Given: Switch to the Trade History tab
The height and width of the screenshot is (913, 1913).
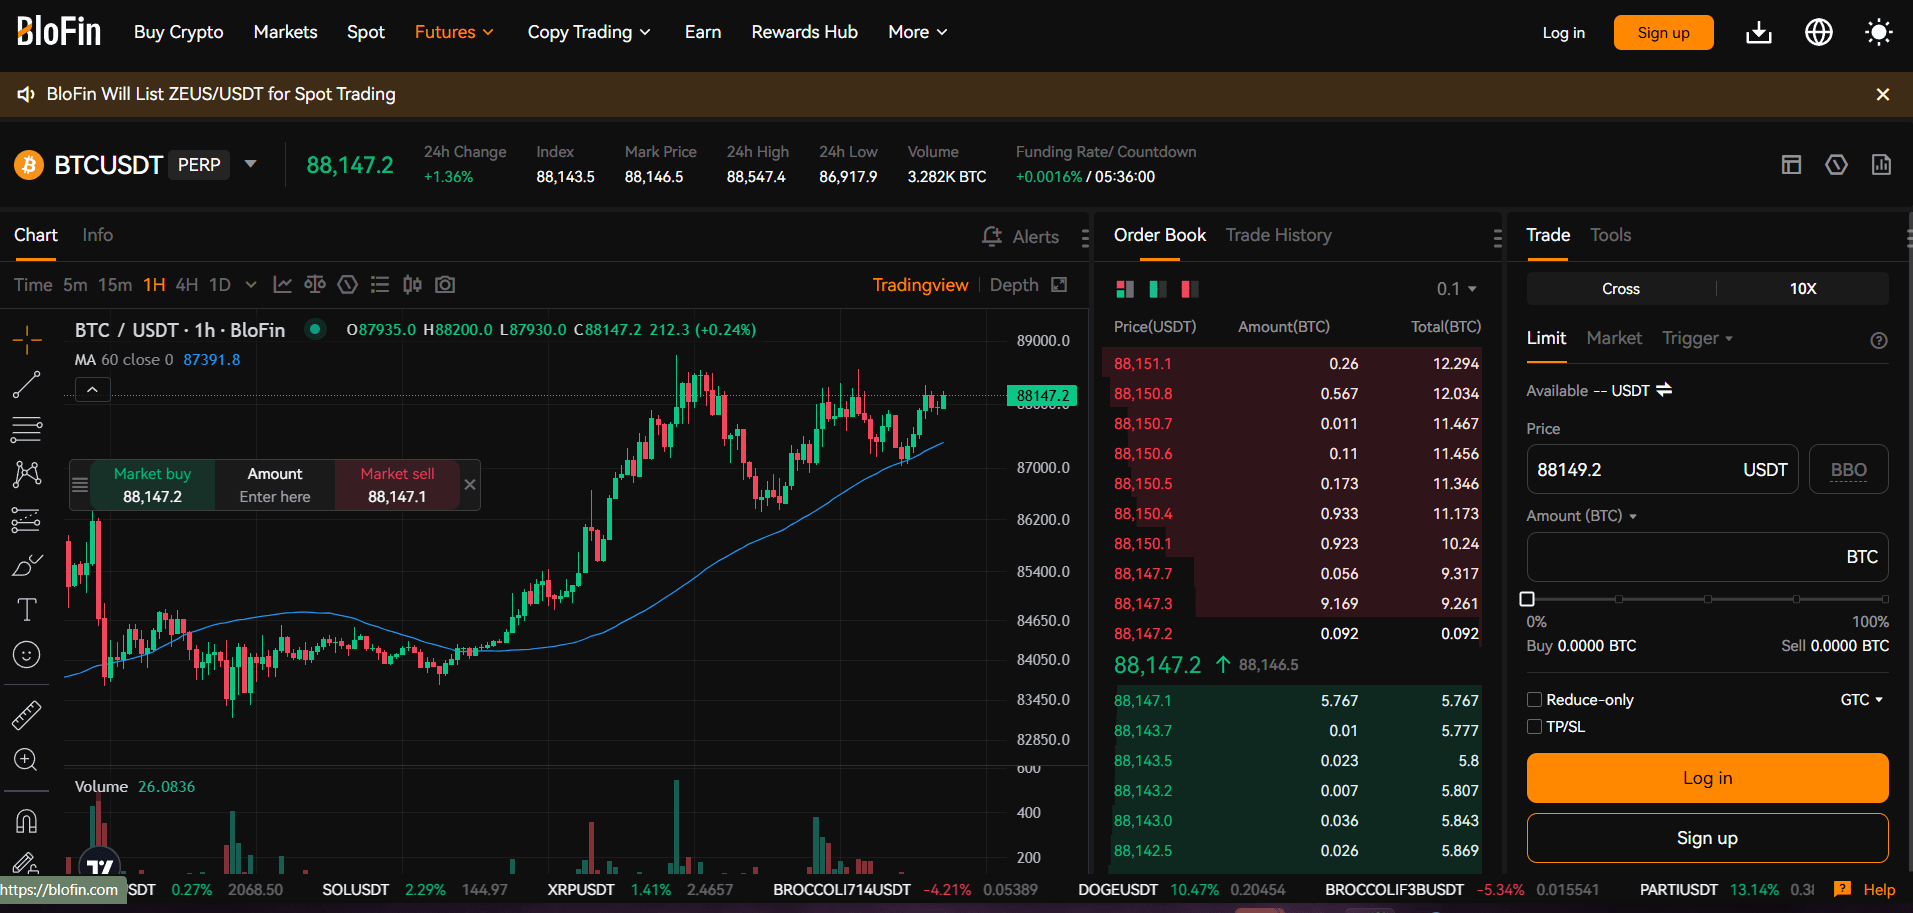Looking at the screenshot, I should click(1278, 235).
